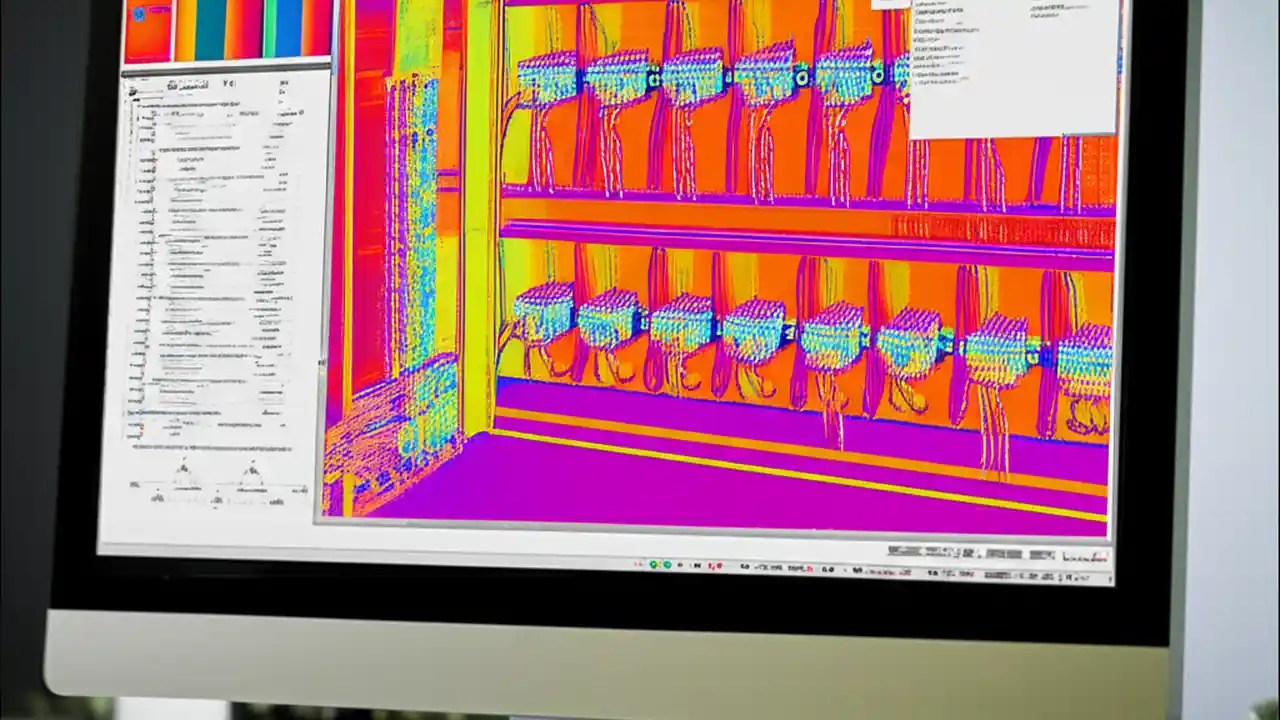Expand the first section of the left parameter panel
Screen dimensions: 1280x720
tap(133, 105)
